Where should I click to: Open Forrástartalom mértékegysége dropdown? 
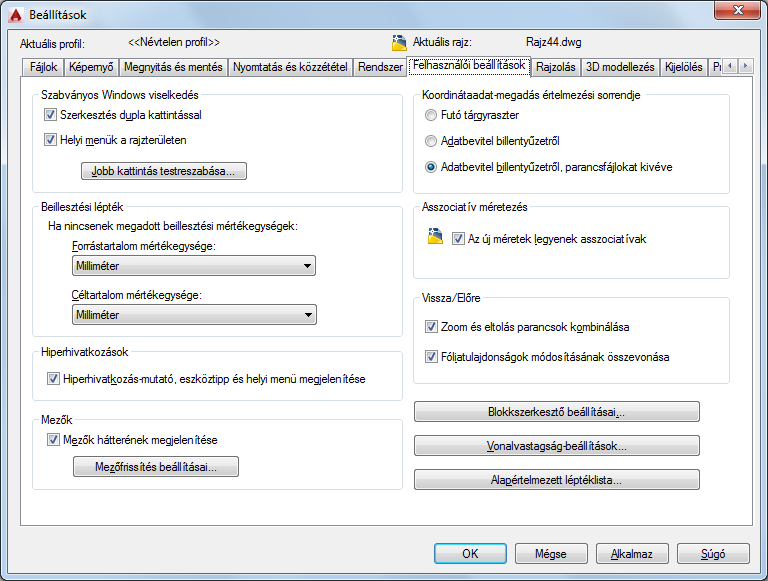(x=194, y=266)
